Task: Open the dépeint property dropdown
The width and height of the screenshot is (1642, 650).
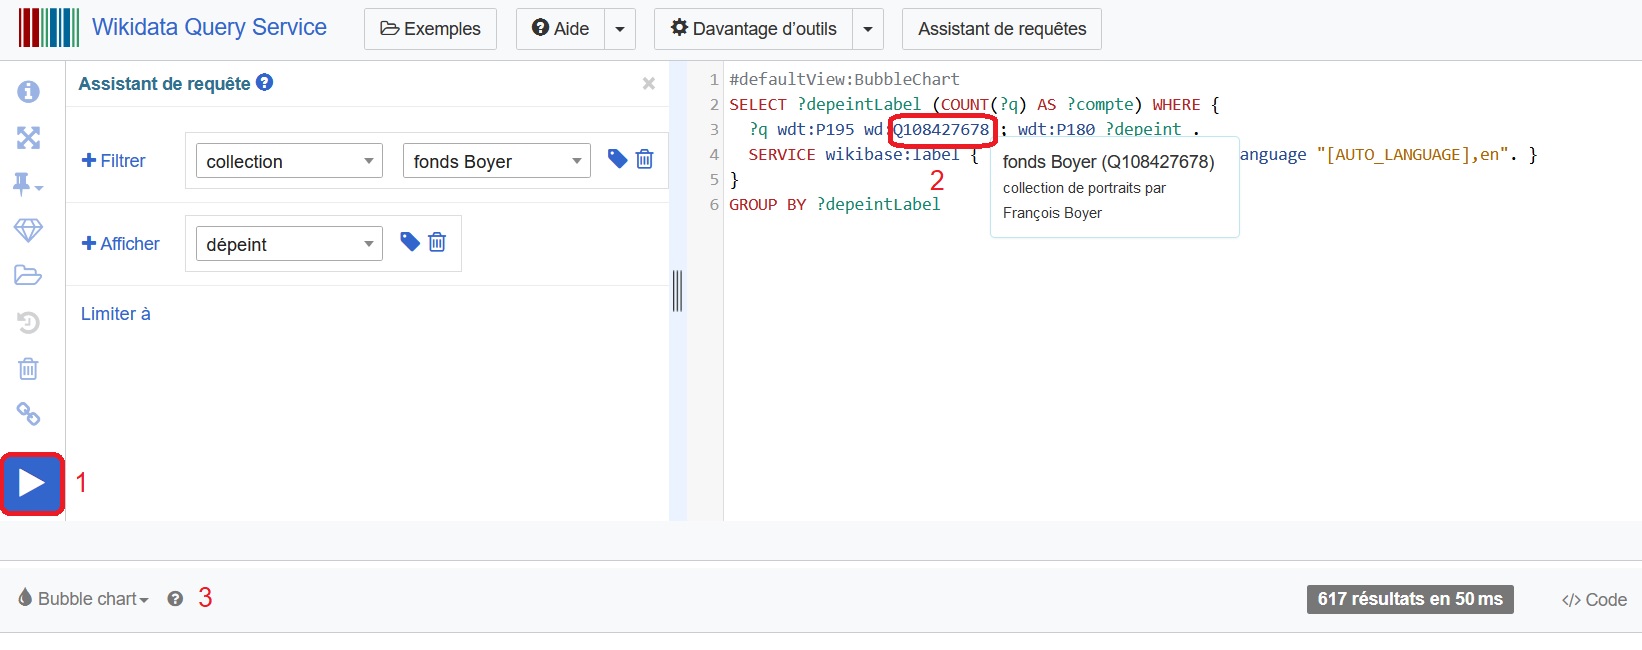Action: click(289, 244)
